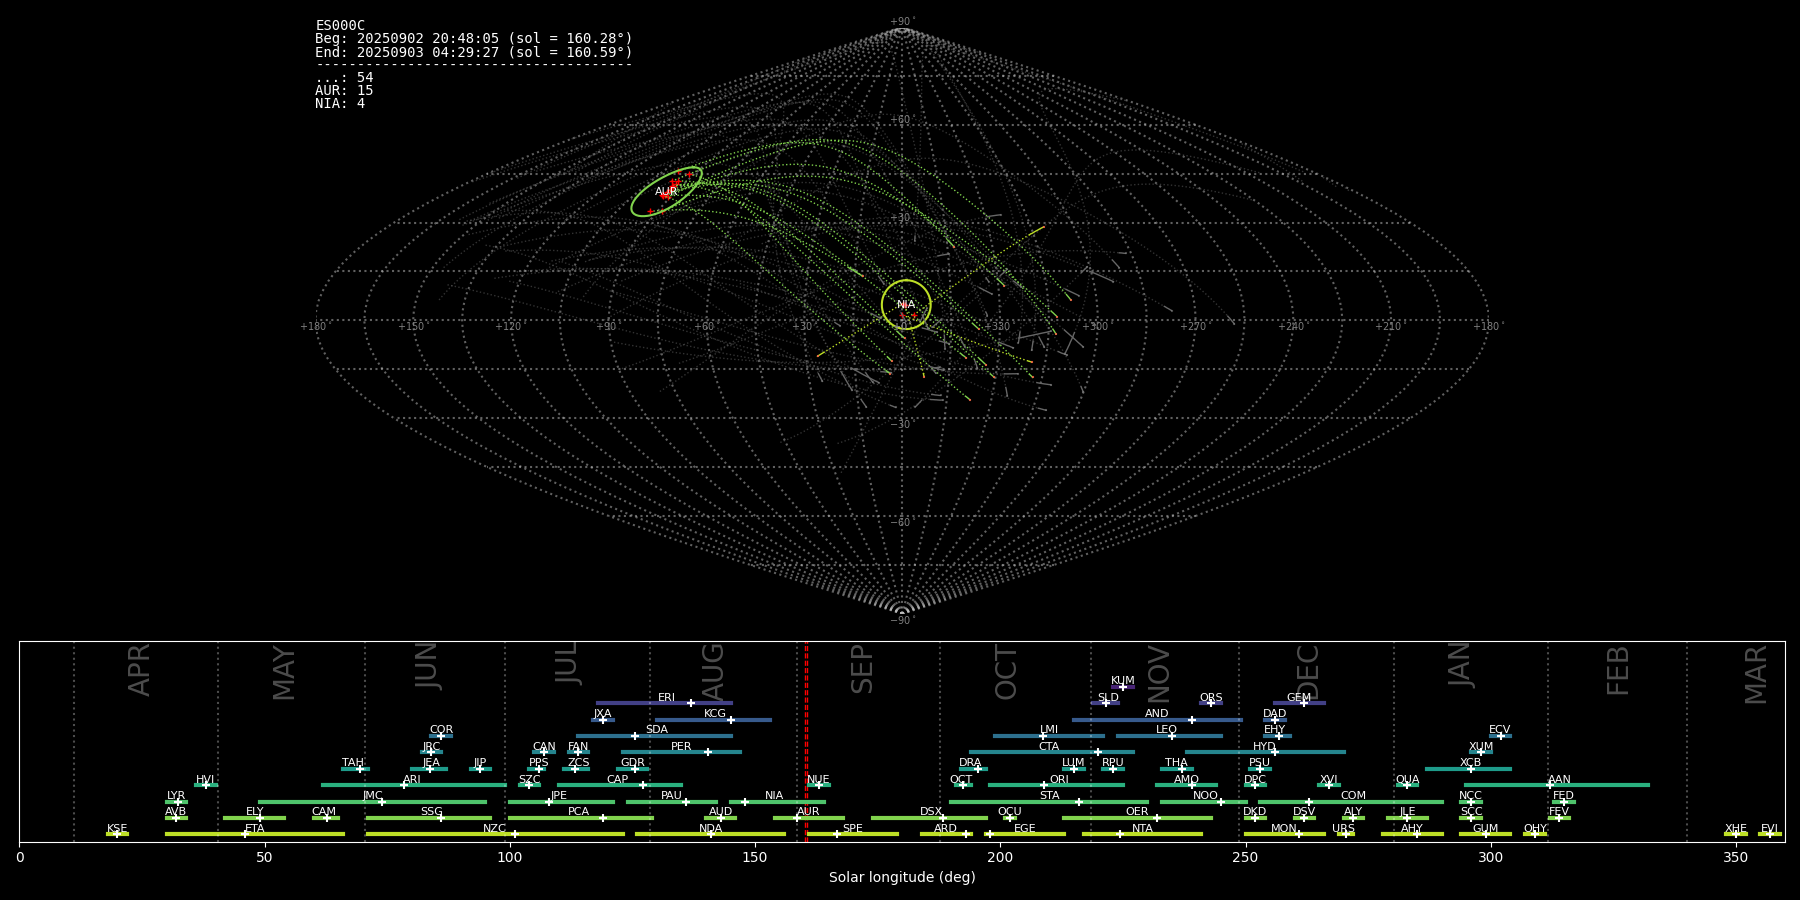Viewport: 1800px width, 900px height.
Task: Click the LEO shower label in timeline
Action: click(1166, 730)
